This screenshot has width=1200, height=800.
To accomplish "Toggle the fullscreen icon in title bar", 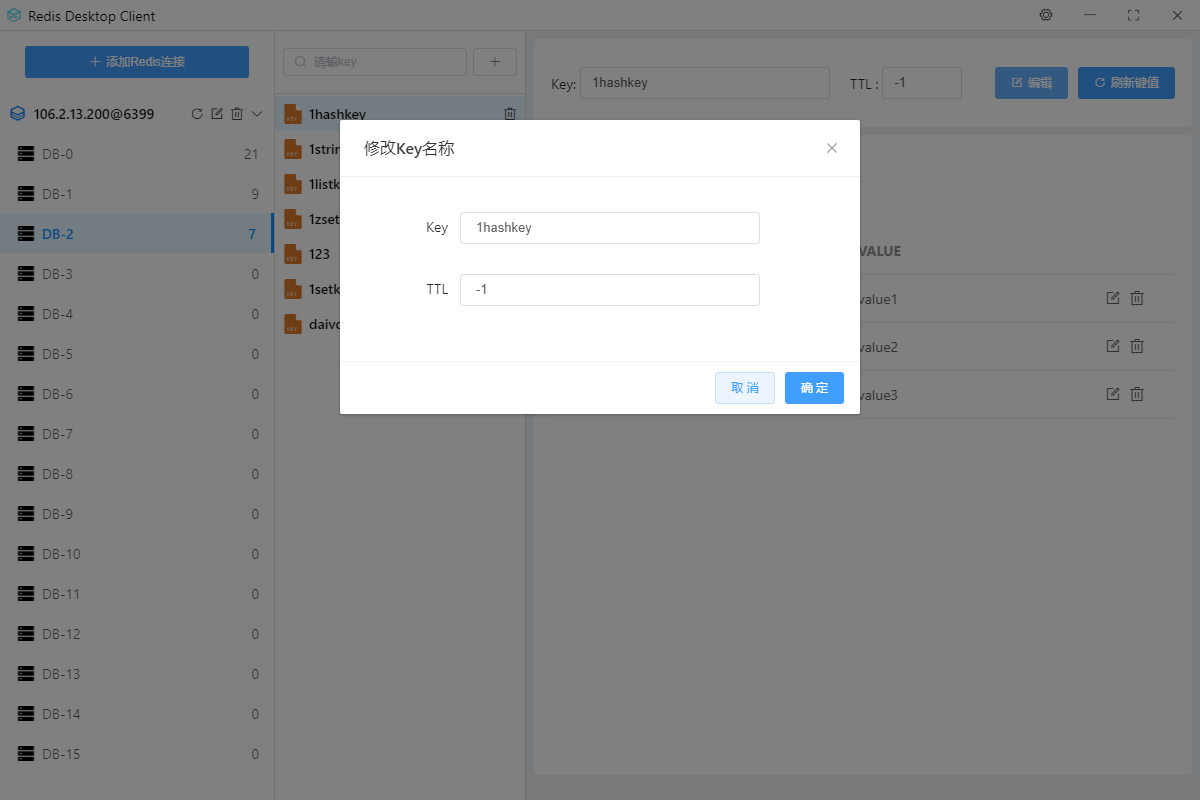I will tap(1133, 15).
